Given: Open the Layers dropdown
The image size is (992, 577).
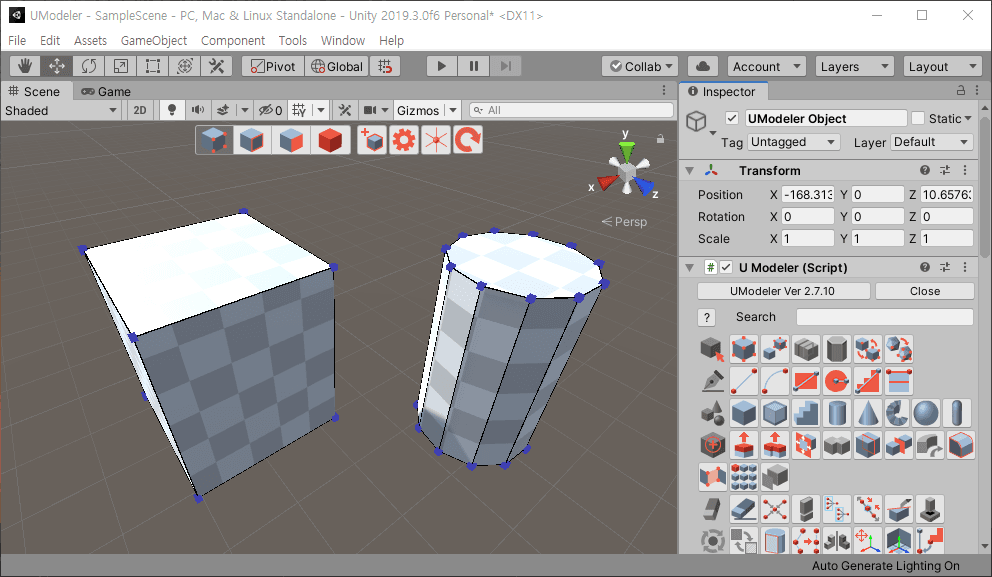Looking at the screenshot, I should pos(854,66).
